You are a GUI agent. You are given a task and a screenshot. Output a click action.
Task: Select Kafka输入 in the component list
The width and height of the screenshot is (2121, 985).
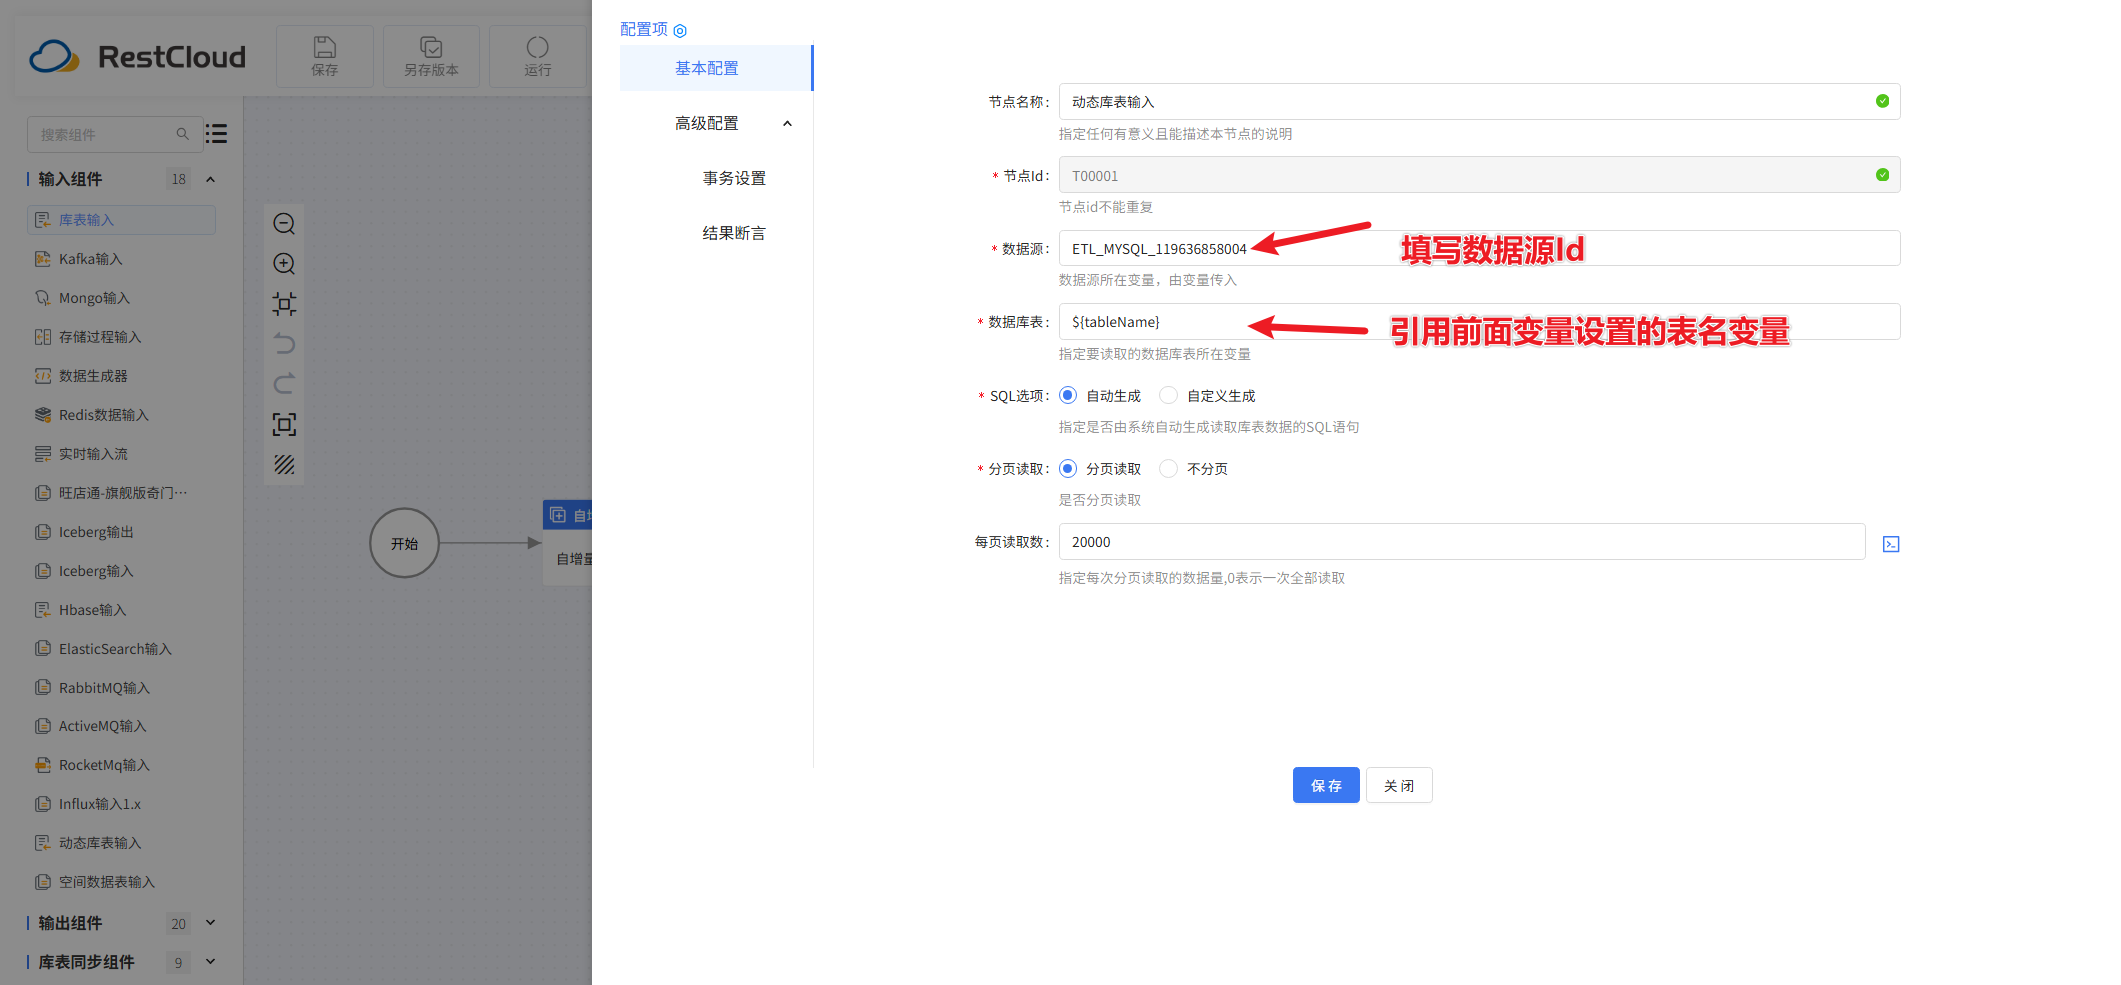pyautogui.click(x=90, y=259)
